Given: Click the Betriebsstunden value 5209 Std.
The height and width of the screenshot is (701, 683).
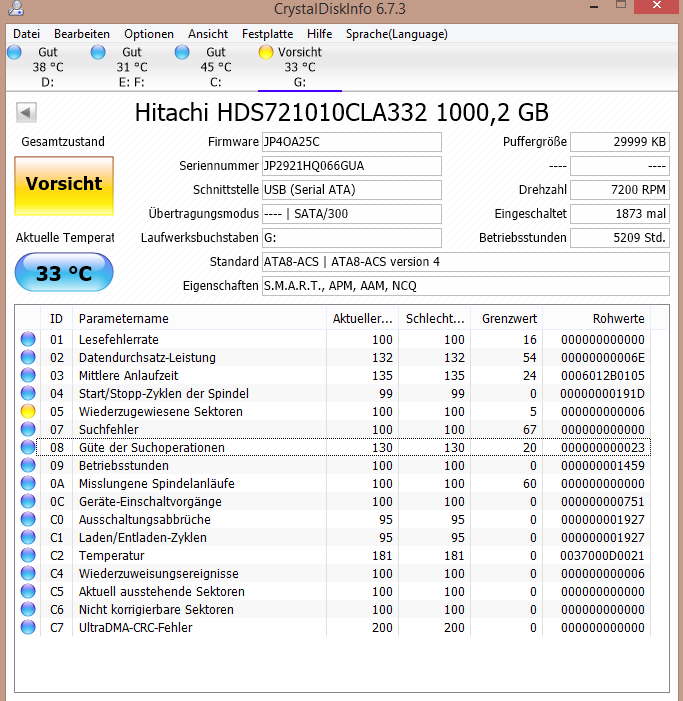Looking at the screenshot, I should (x=620, y=237).
